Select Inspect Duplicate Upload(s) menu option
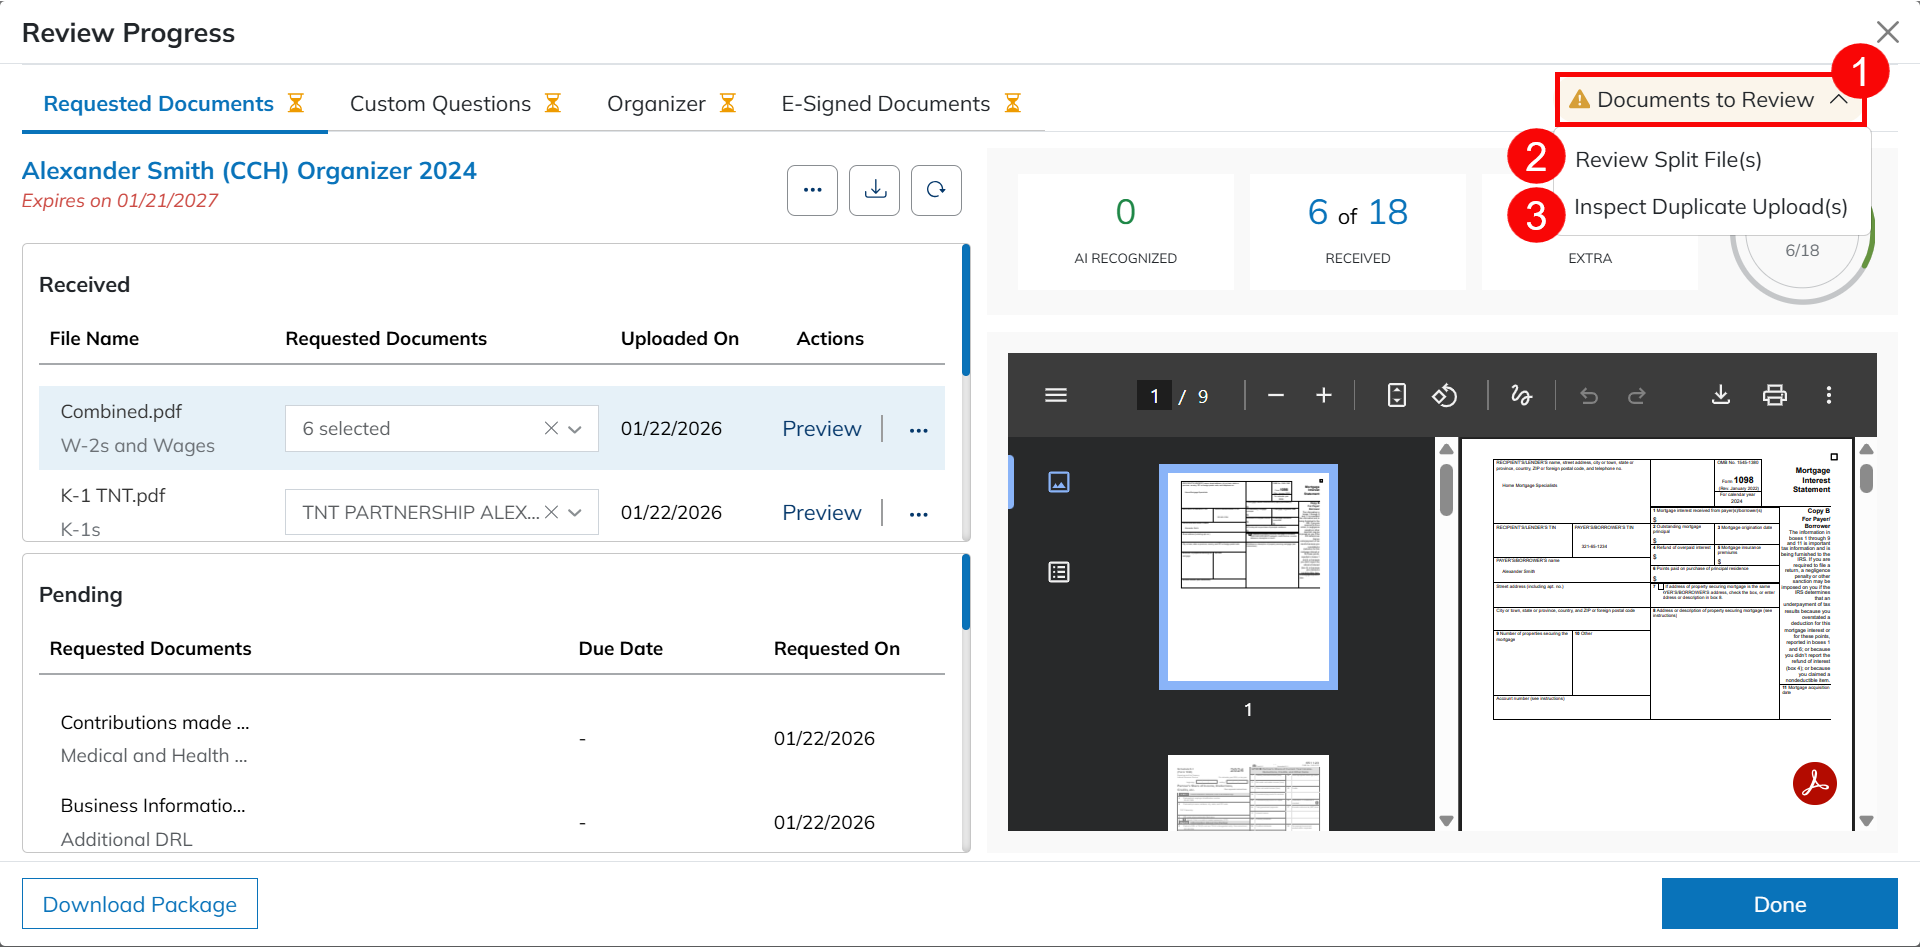This screenshot has width=1920, height=947. [x=1710, y=207]
